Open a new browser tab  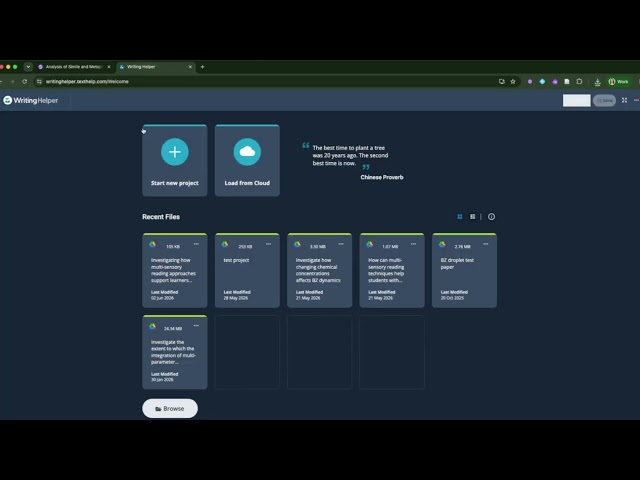202,67
